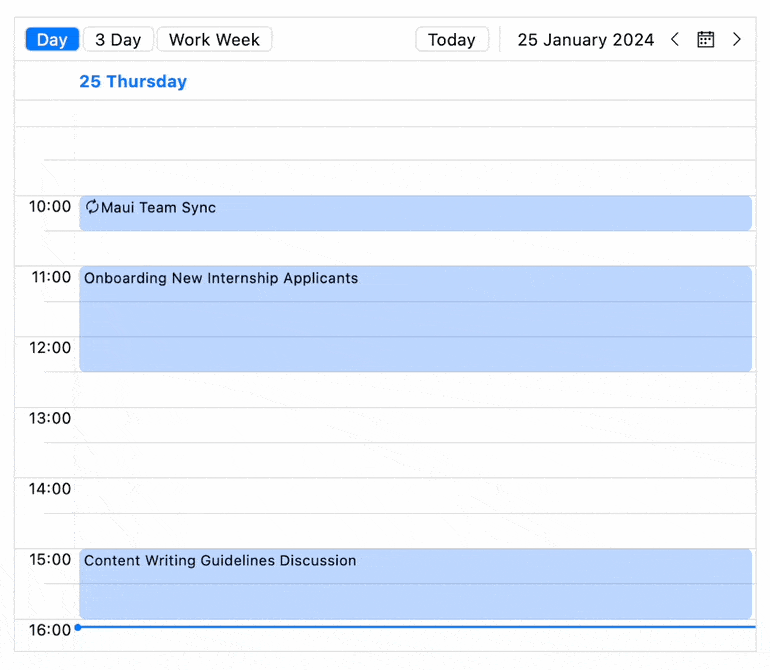Click the recurring icon on Maui Team Sync
Screen dimensions: 770x670
92,207
